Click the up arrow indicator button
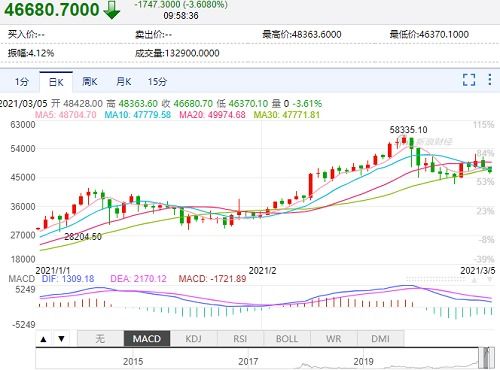500x370 pixels. (x=43, y=339)
